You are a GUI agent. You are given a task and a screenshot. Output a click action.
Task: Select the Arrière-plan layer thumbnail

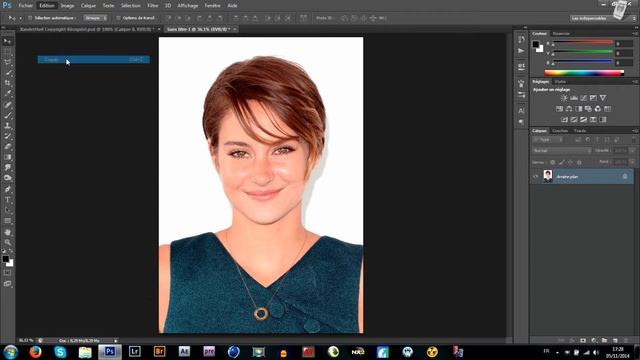[x=548, y=176]
